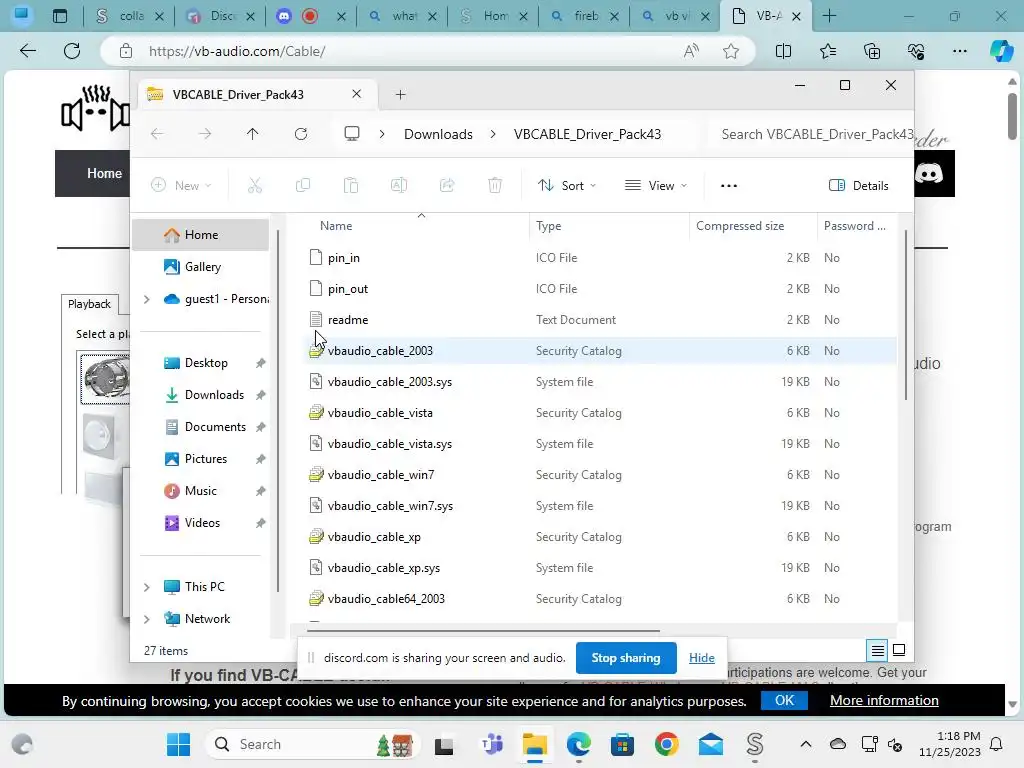Click the Rename icon in Explorer toolbar
This screenshot has width=1024, height=768.
[398, 185]
